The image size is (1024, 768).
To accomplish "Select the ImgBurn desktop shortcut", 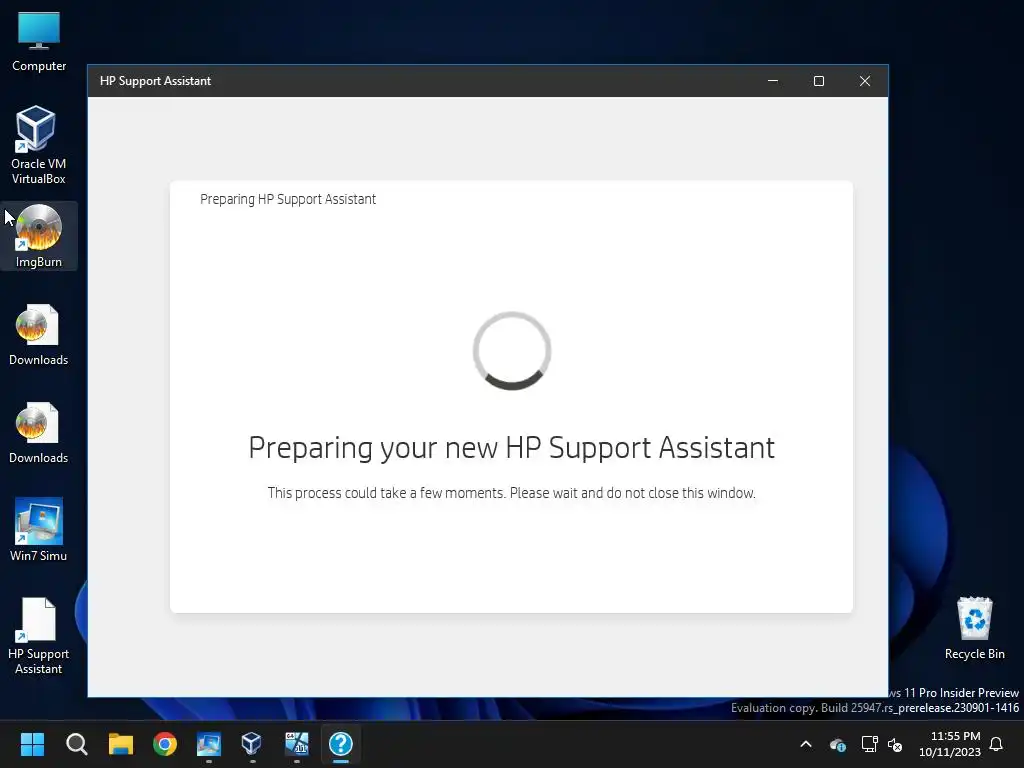I will pyautogui.click(x=39, y=236).
